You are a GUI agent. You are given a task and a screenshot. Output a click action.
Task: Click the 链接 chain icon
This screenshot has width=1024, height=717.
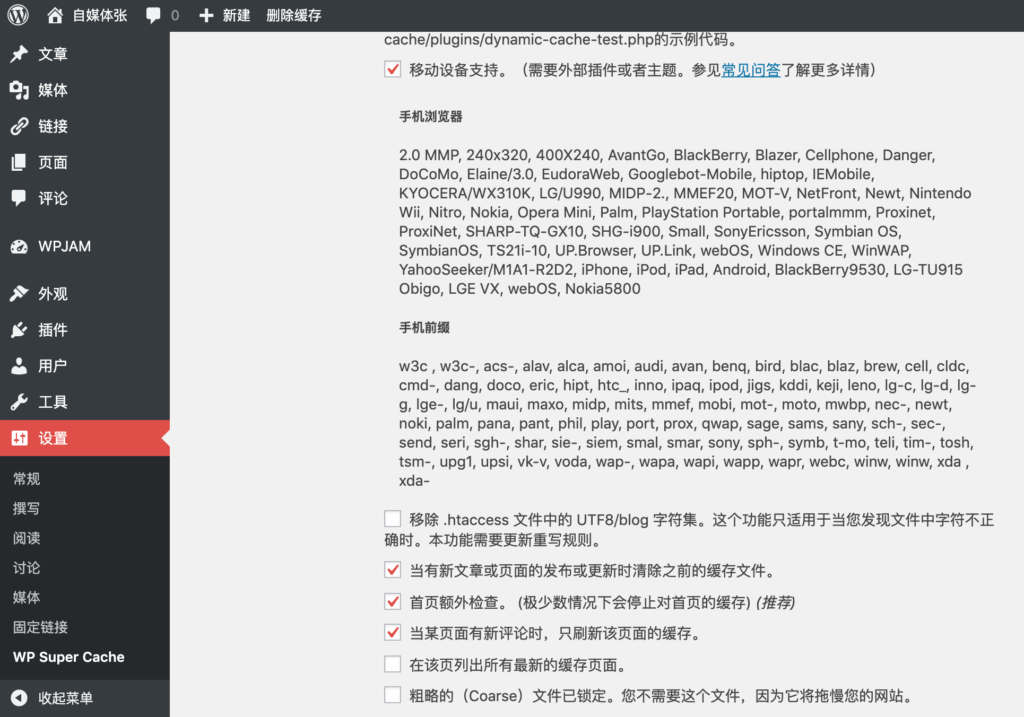19,126
